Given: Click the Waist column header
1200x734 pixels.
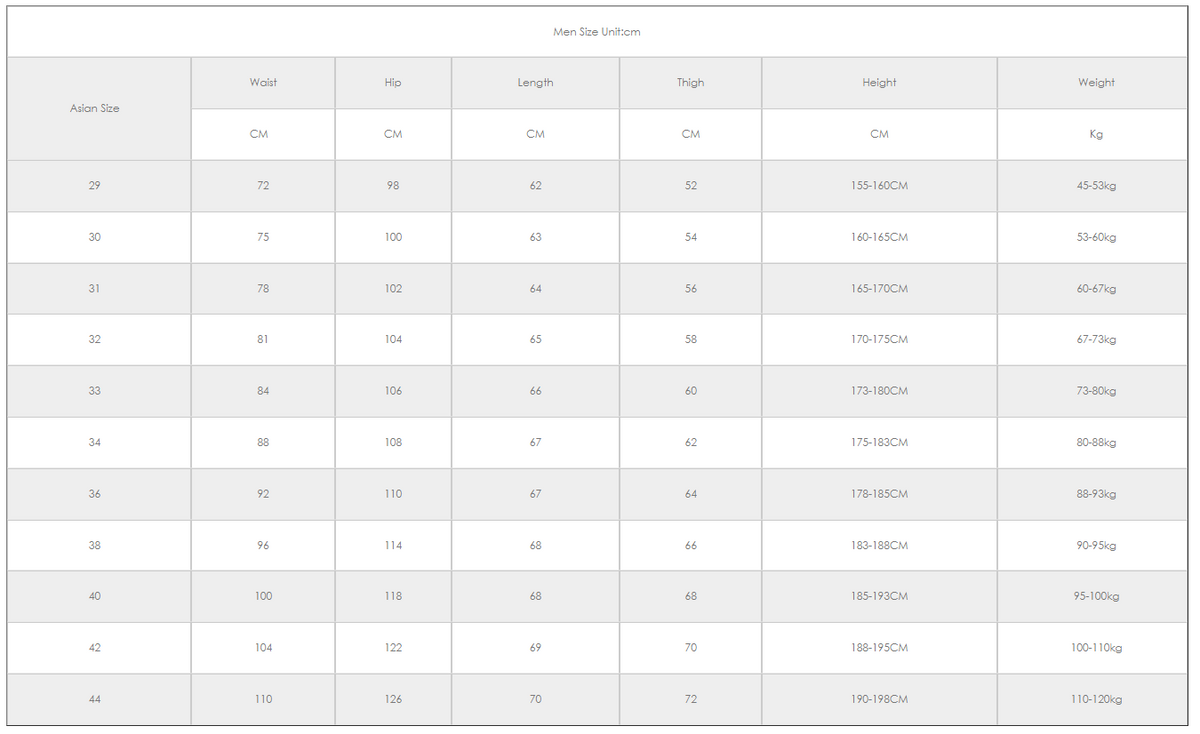Looking at the screenshot, I should tap(263, 83).
